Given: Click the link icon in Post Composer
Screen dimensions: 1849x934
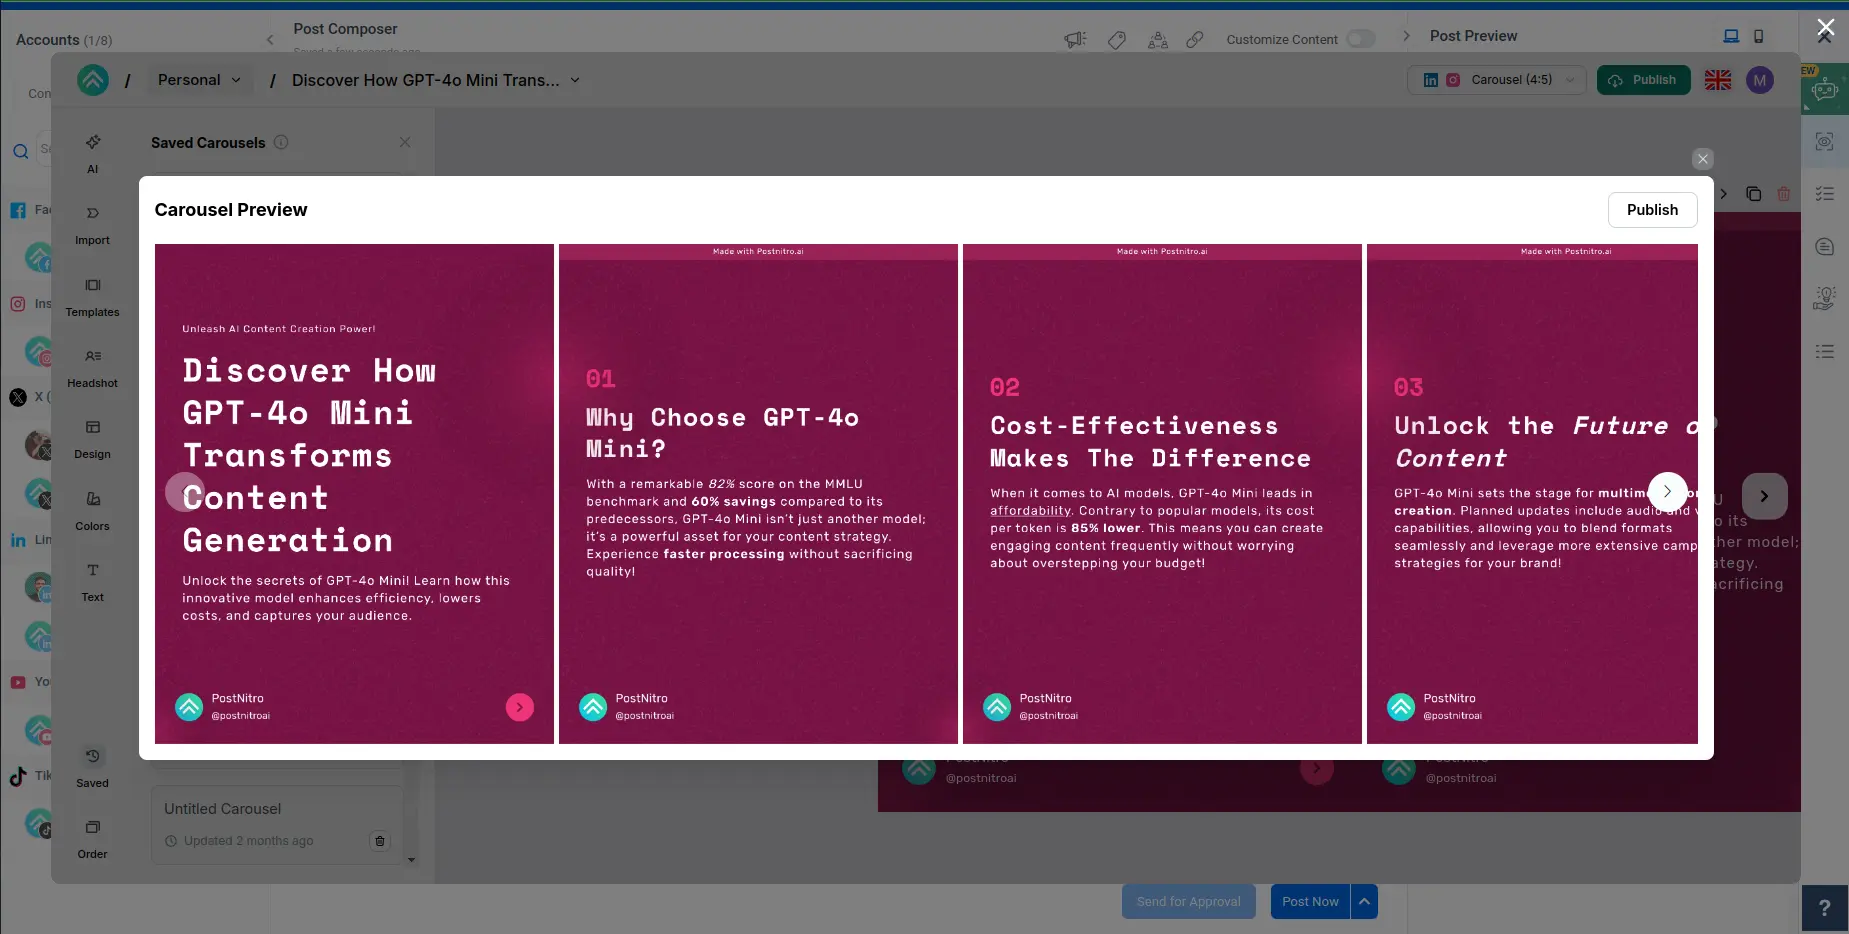Looking at the screenshot, I should click(x=1195, y=39).
